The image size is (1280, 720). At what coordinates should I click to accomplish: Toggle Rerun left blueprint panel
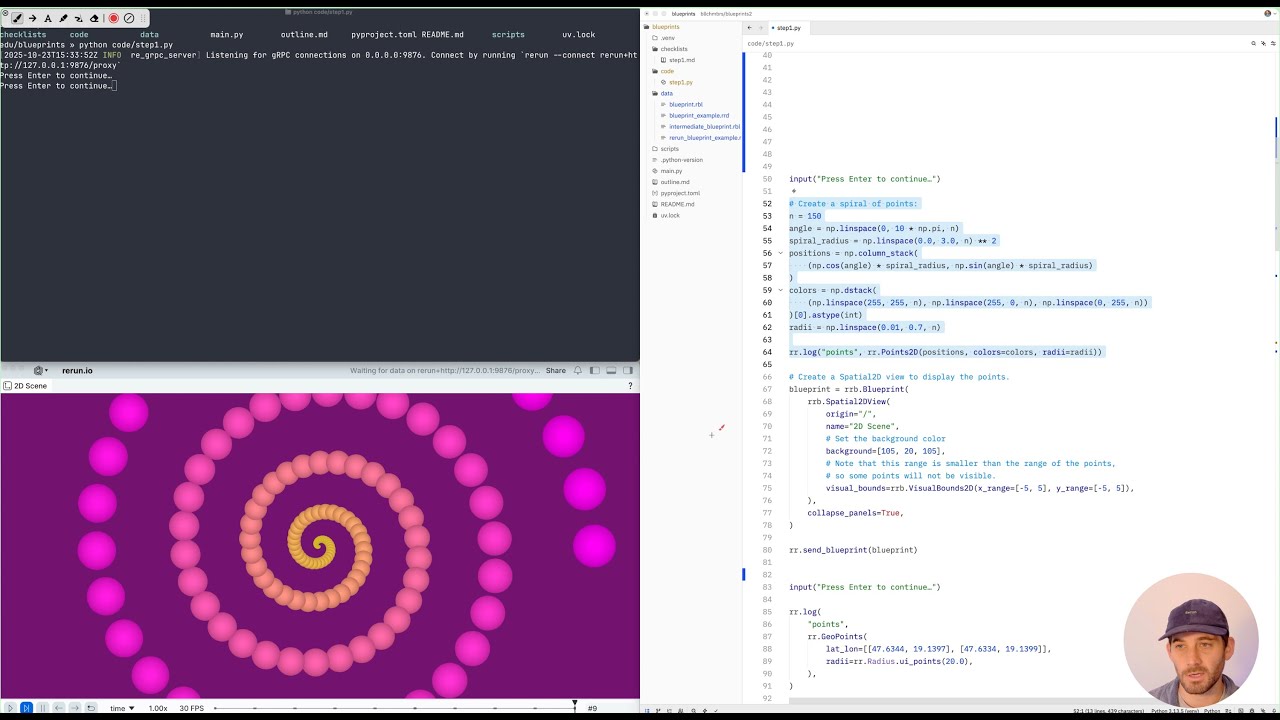tap(594, 370)
